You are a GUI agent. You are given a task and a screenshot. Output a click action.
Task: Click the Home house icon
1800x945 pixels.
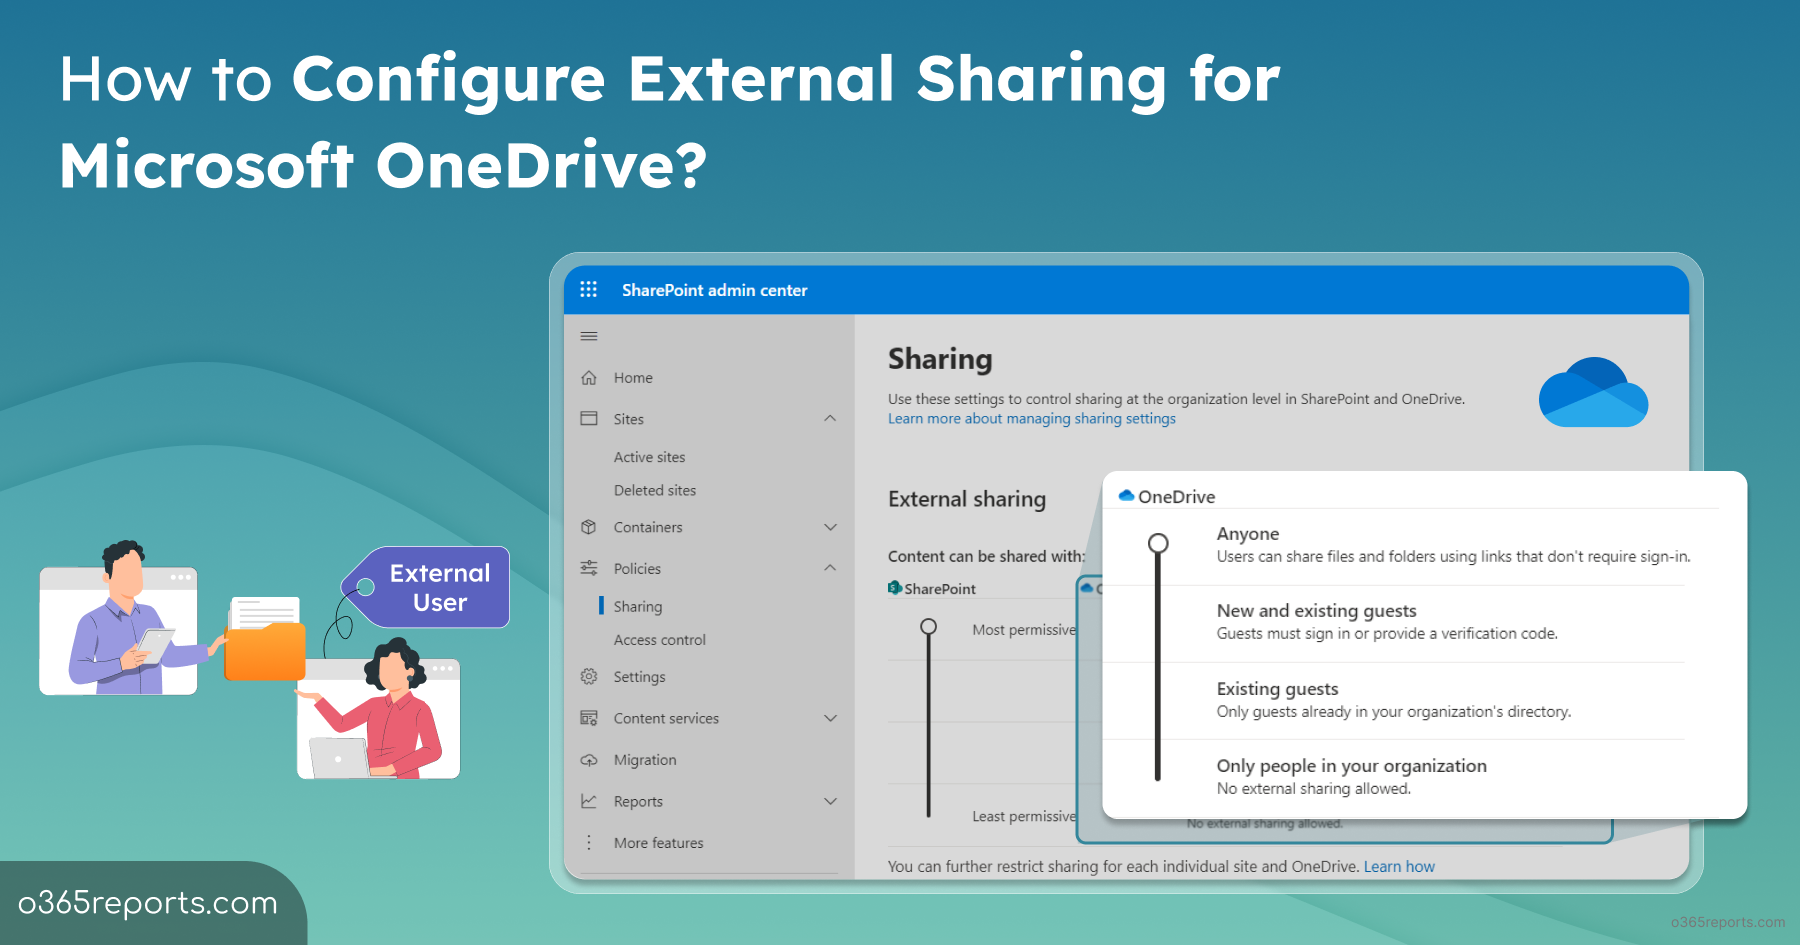589,378
